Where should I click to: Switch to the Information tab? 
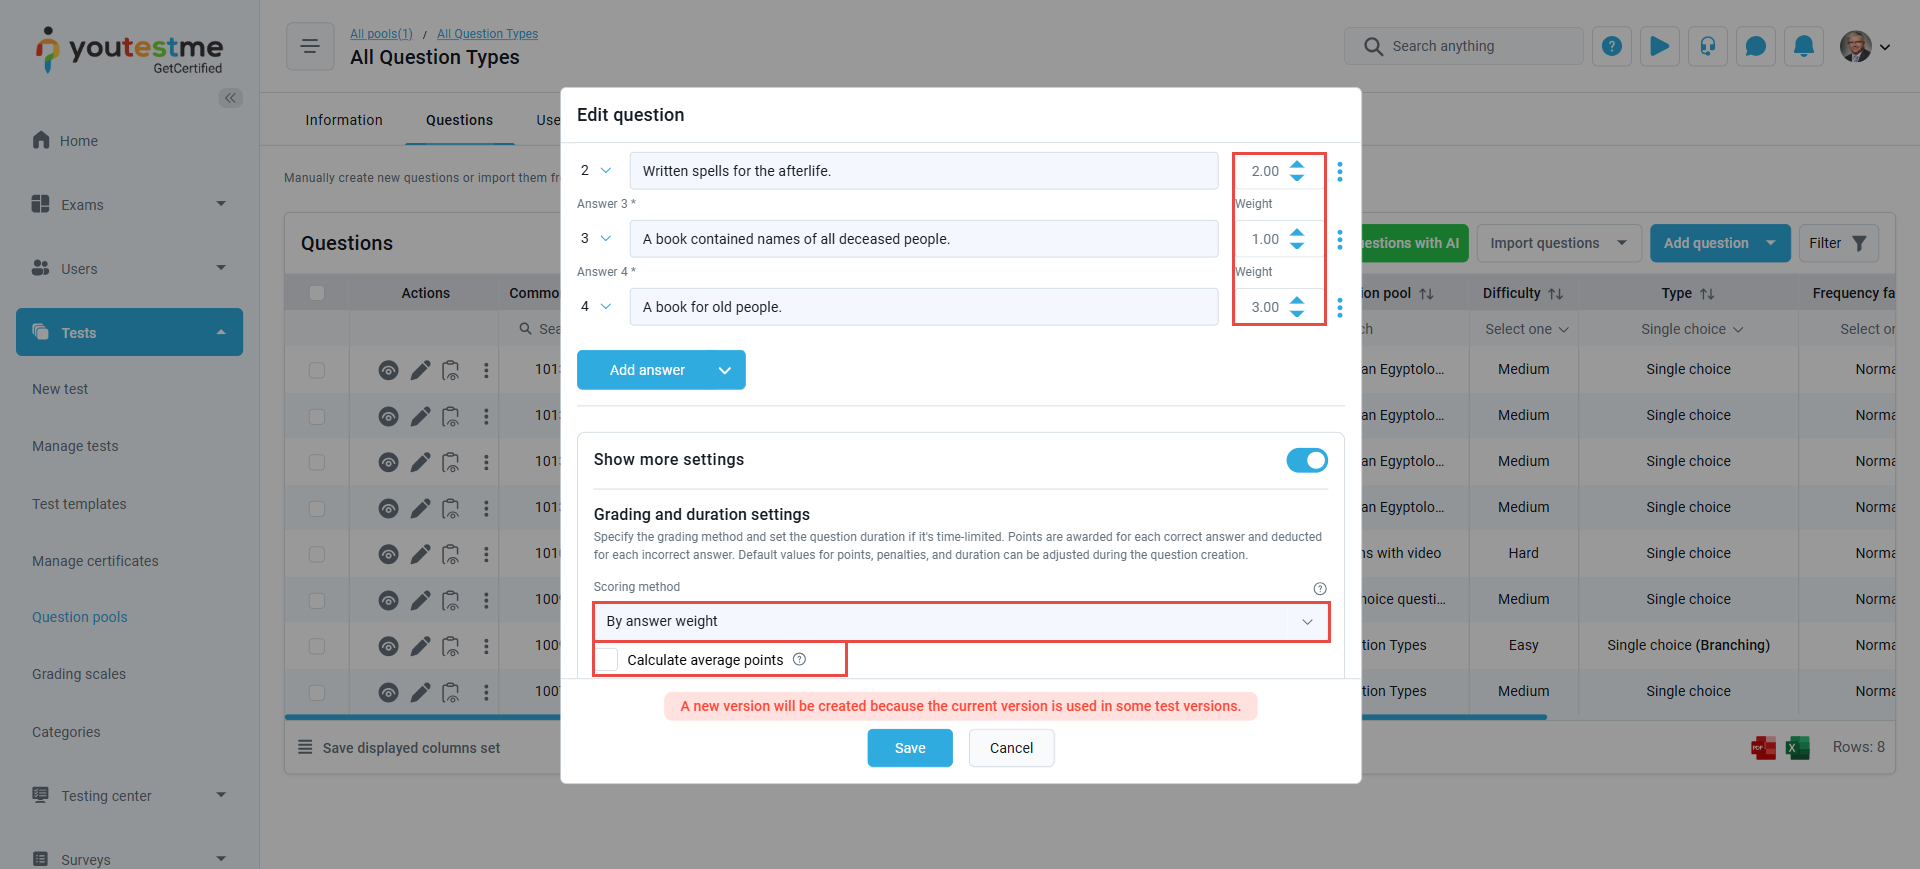click(344, 120)
